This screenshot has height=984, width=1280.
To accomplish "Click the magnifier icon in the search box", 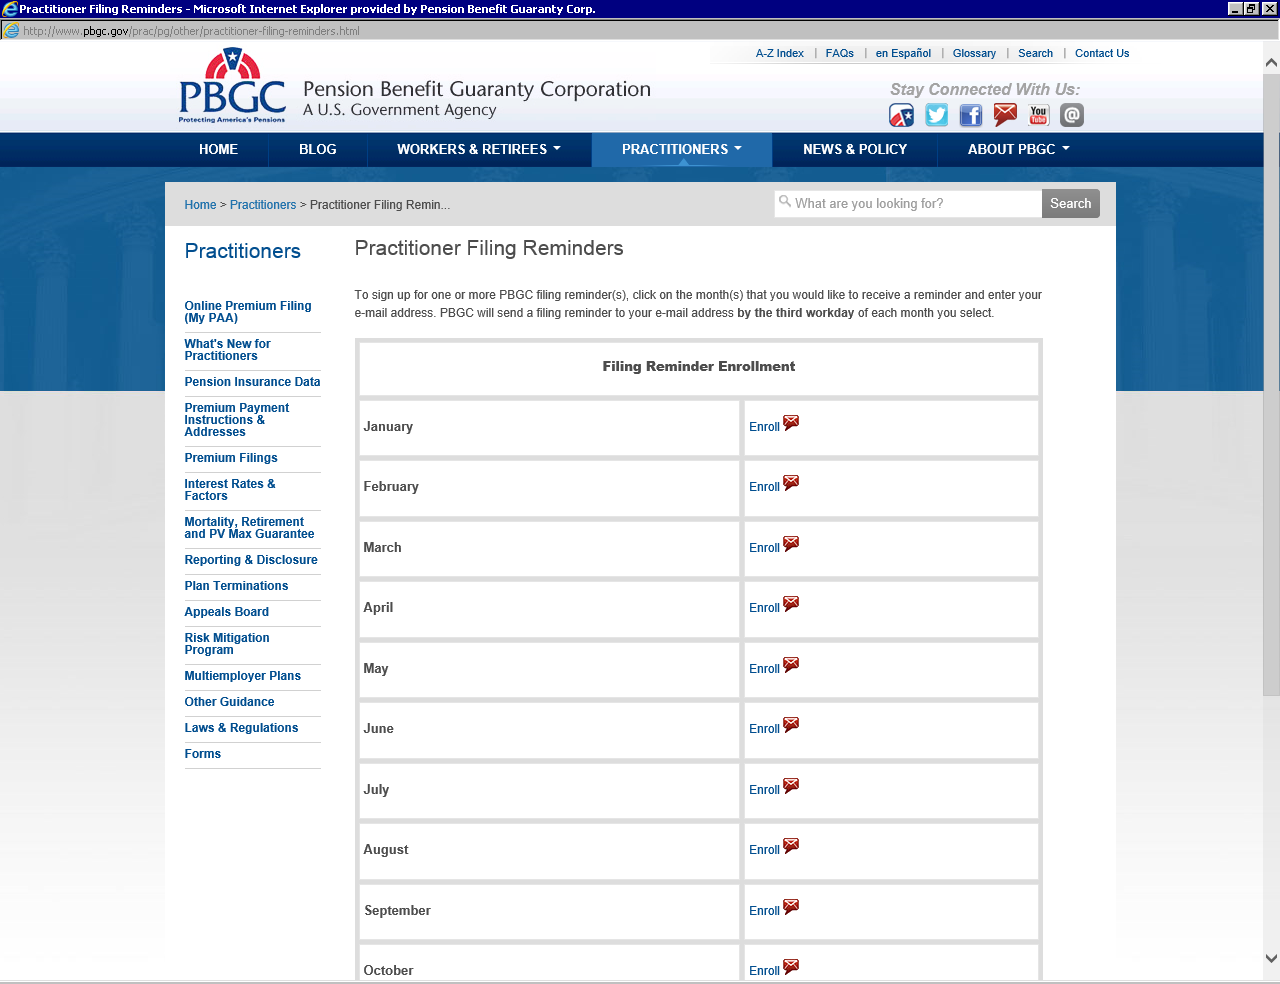I will click(x=785, y=201).
